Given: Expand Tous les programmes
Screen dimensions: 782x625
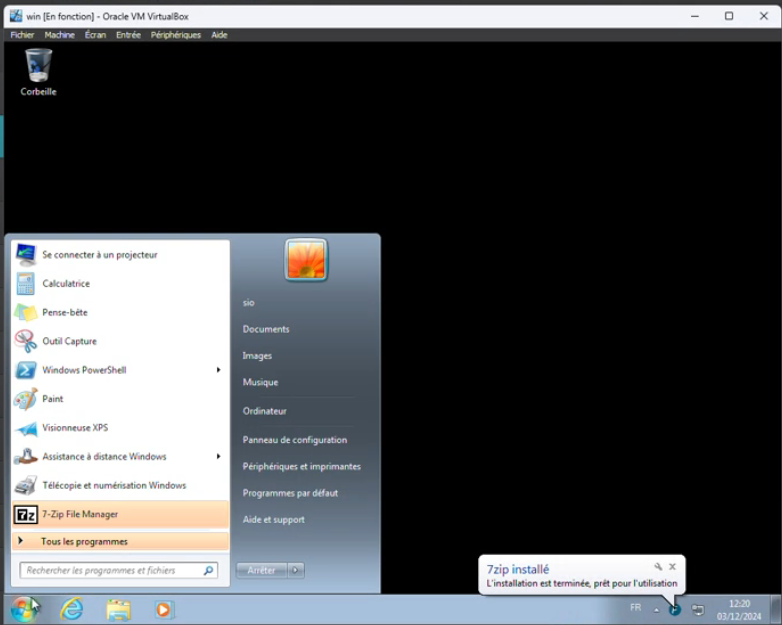Looking at the screenshot, I should [x=120, y=541].
